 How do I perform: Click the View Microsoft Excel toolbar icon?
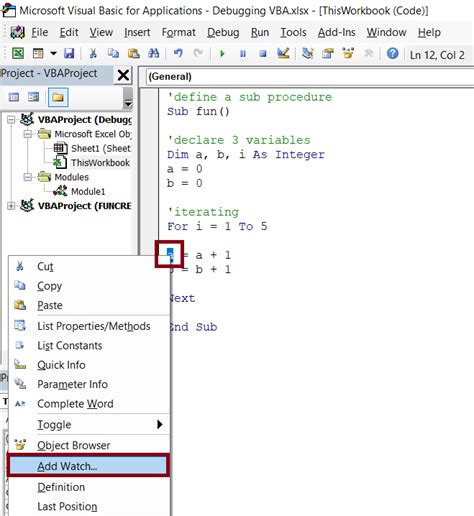point(18,53)
